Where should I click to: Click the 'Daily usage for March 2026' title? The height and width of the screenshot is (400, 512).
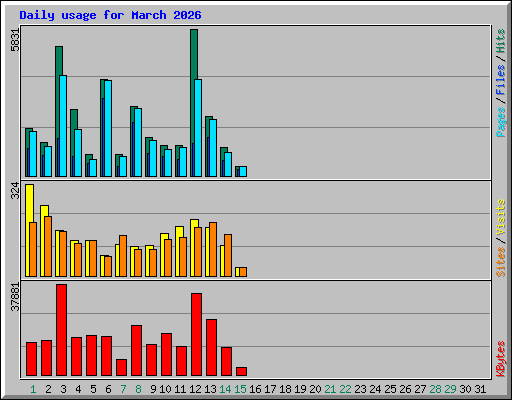click(x=110, y=15)
